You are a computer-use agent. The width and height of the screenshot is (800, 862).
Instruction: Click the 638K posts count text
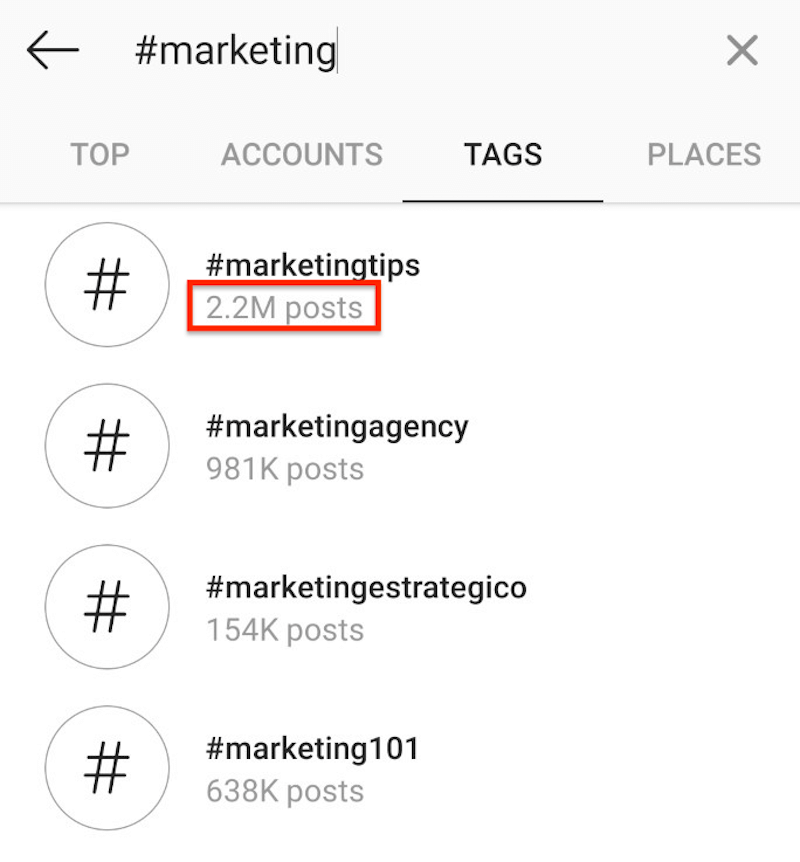click(285, 791)
